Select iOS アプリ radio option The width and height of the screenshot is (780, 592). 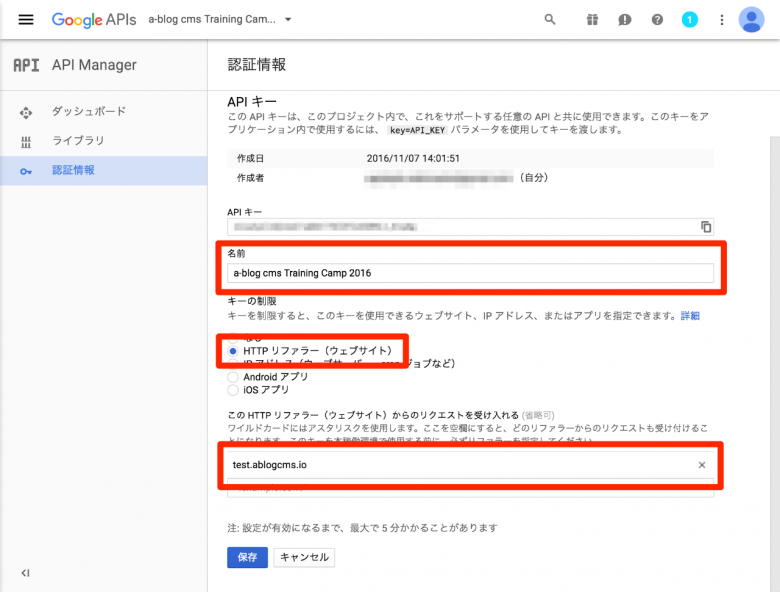234,390
